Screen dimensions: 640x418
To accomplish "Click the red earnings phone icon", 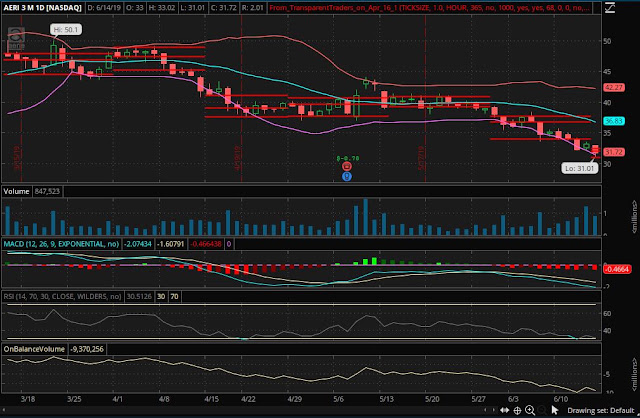I will [x=347, y=166].
